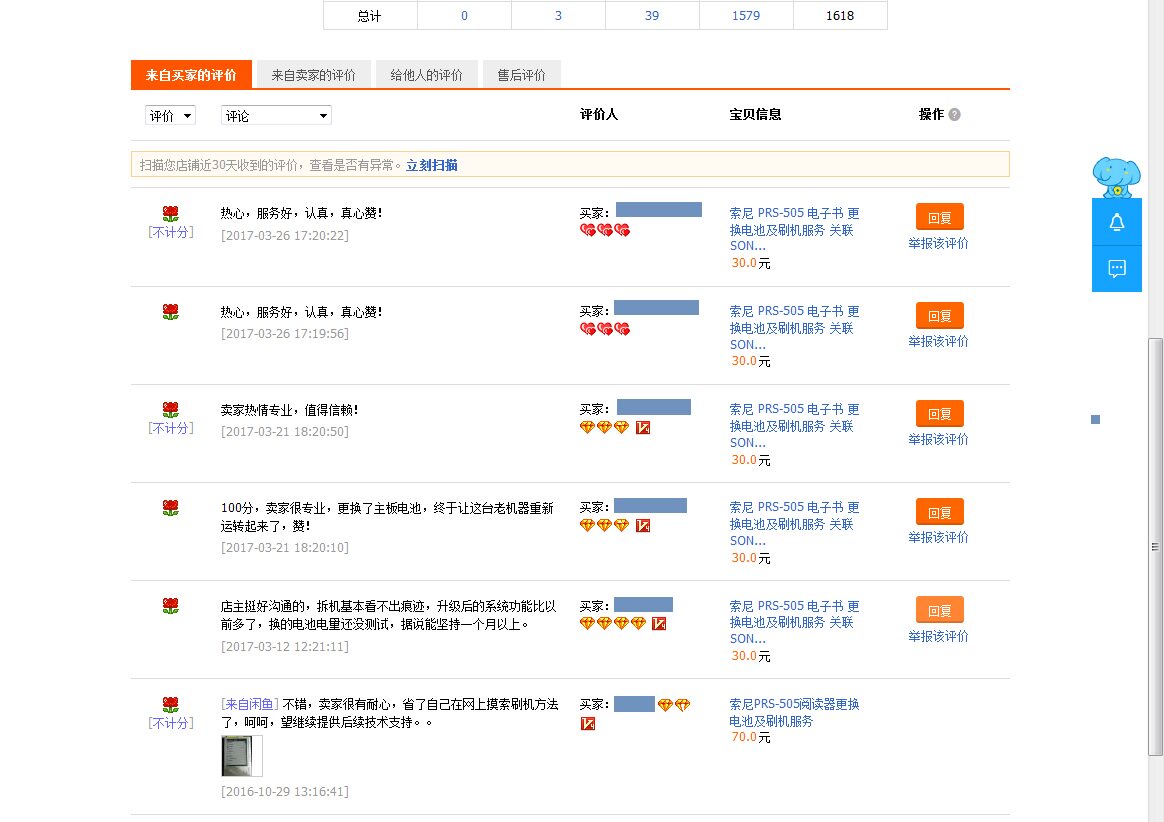Expand the 评价 filter dropdown
This screenshot has height=822, width=1164.
[x=170, y=116]
